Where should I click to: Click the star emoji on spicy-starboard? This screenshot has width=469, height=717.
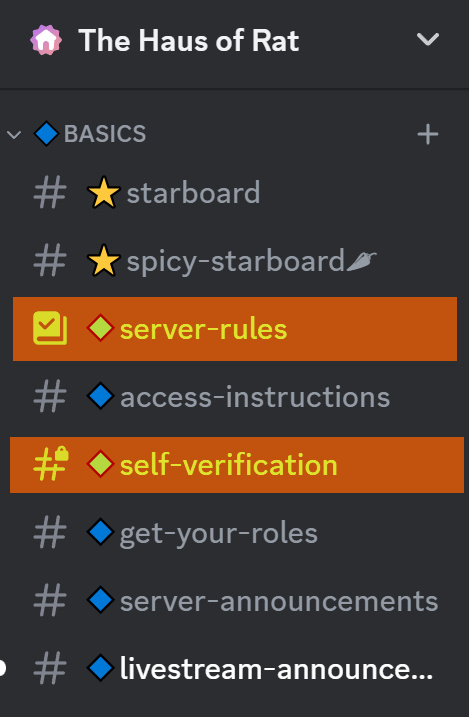(104, 261)
